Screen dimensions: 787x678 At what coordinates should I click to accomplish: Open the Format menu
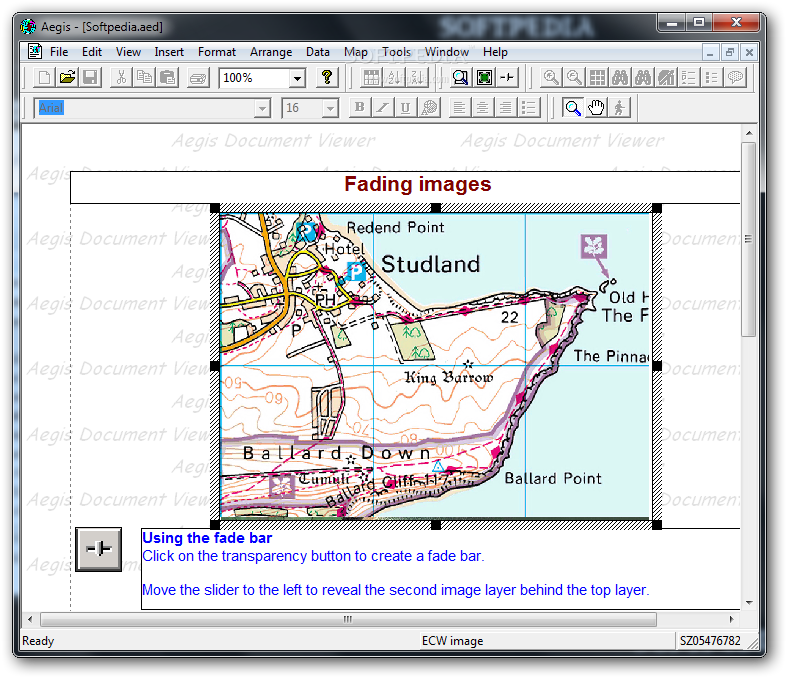(x=216, y=52)
